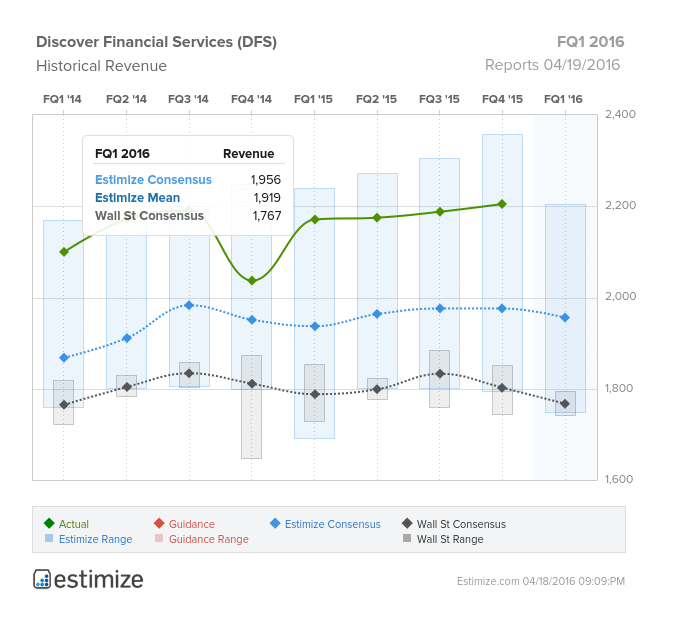Select FQ1 '15 Wall St Consensus point
This screenshot has width=675, height=620.
click(315, 394)
